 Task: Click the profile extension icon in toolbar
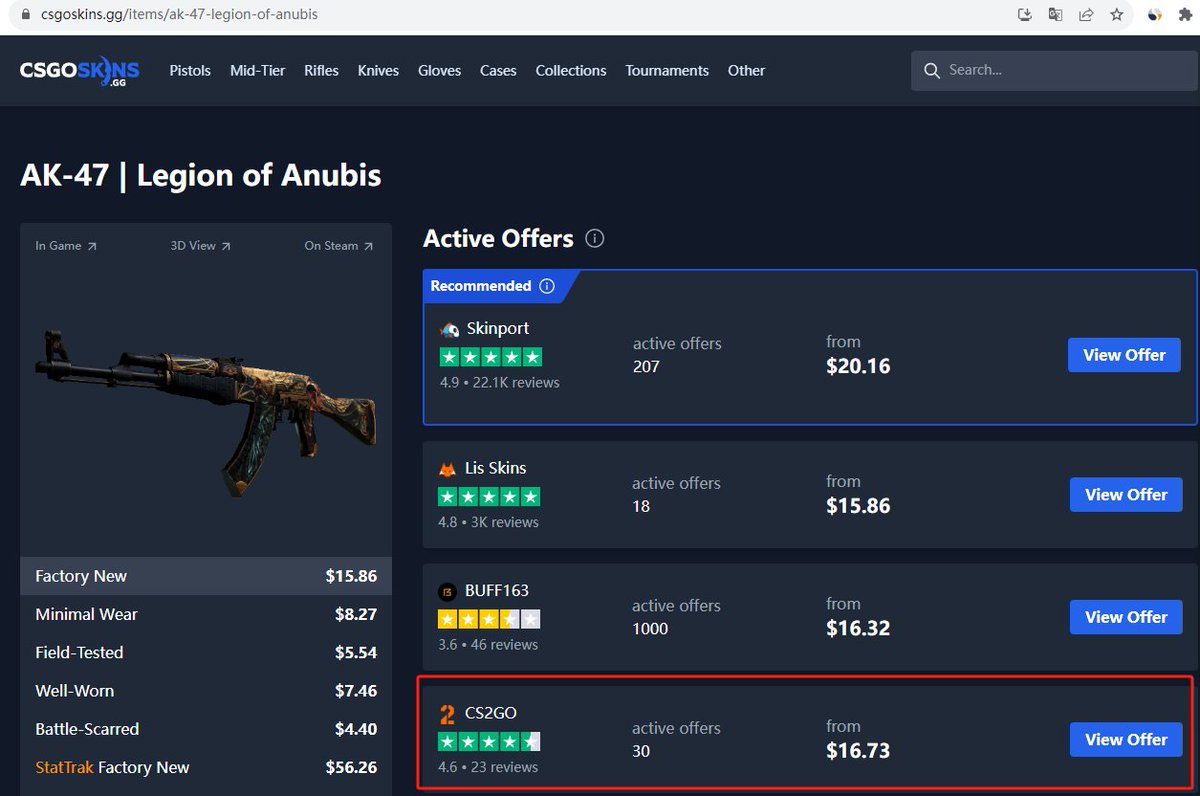click(x=1155, y=15)
